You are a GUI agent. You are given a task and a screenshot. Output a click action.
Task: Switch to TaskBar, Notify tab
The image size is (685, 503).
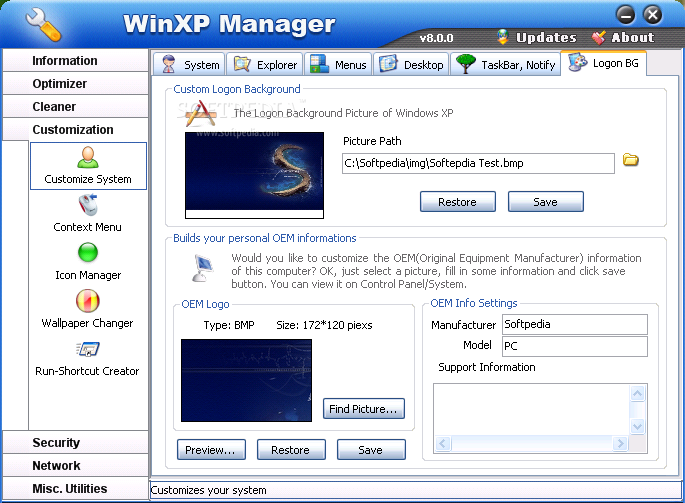coord(505,64)
